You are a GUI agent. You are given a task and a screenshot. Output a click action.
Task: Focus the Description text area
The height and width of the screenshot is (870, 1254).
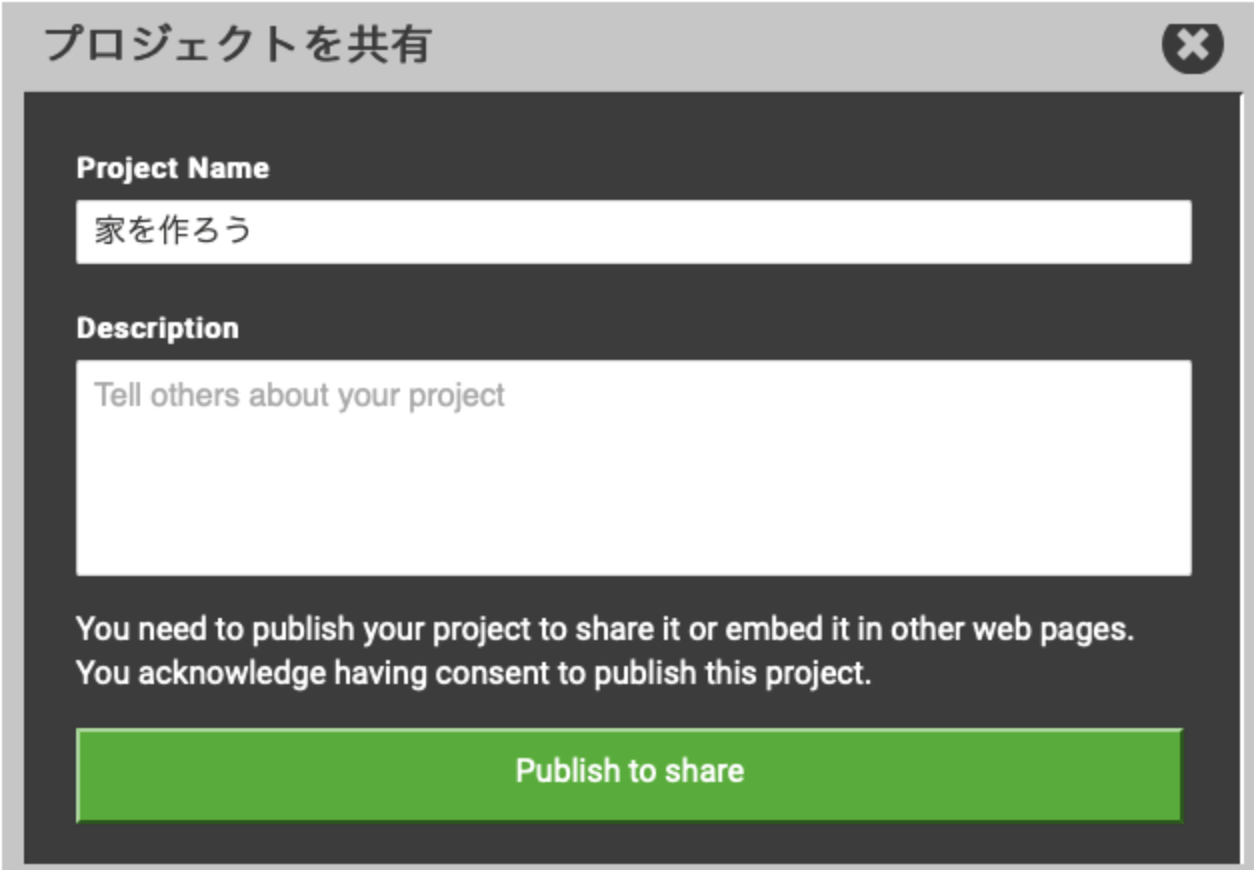(633, 467)
